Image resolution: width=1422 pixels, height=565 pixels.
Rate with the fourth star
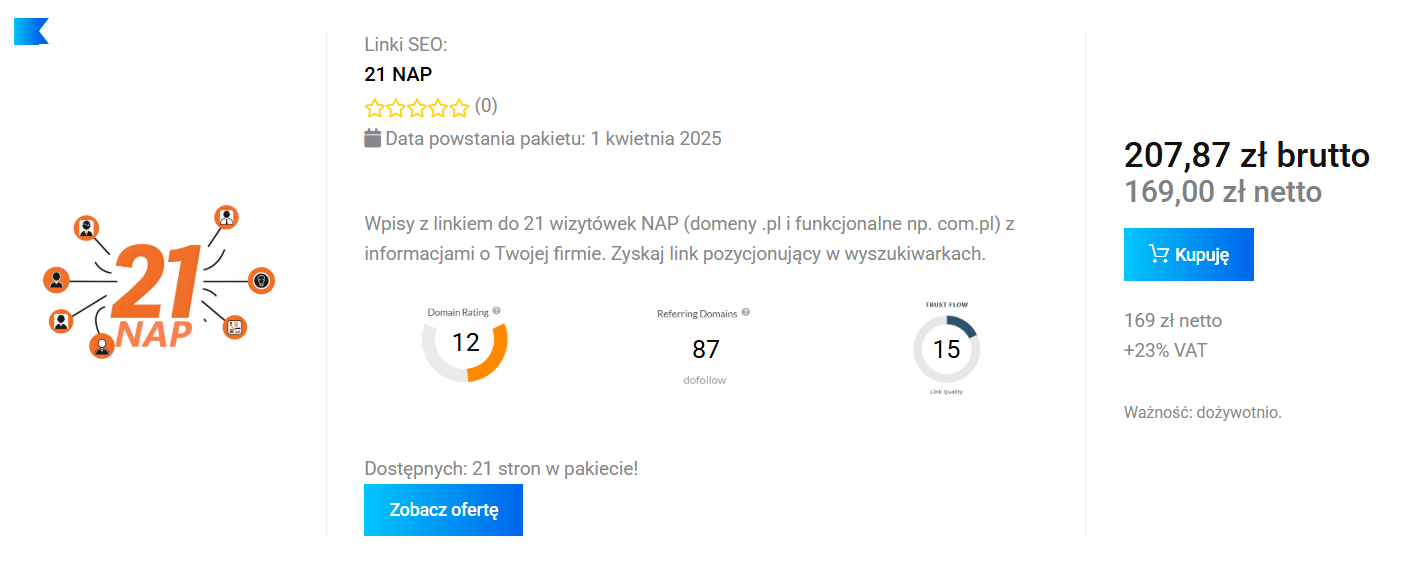438,108
